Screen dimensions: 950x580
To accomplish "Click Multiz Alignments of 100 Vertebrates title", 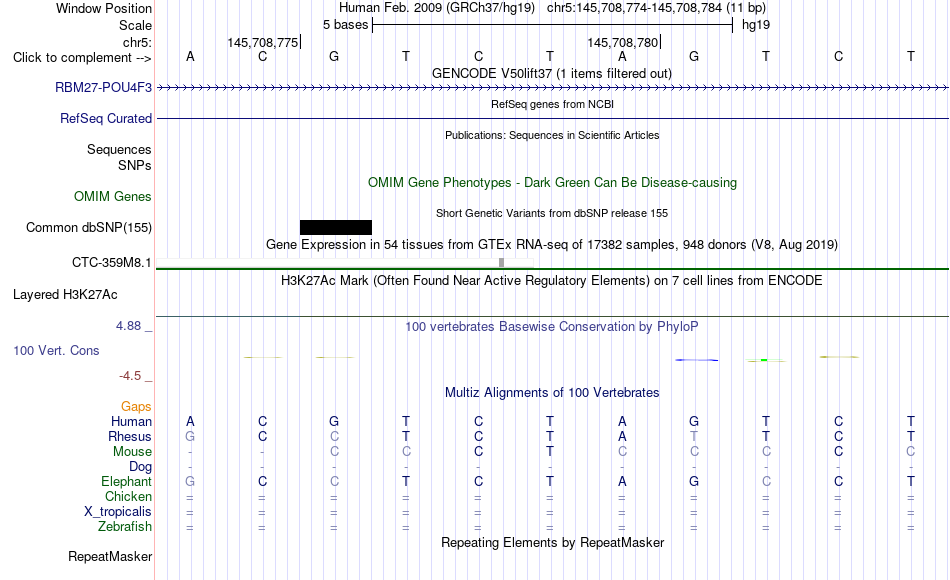I will tap(552, 393).
